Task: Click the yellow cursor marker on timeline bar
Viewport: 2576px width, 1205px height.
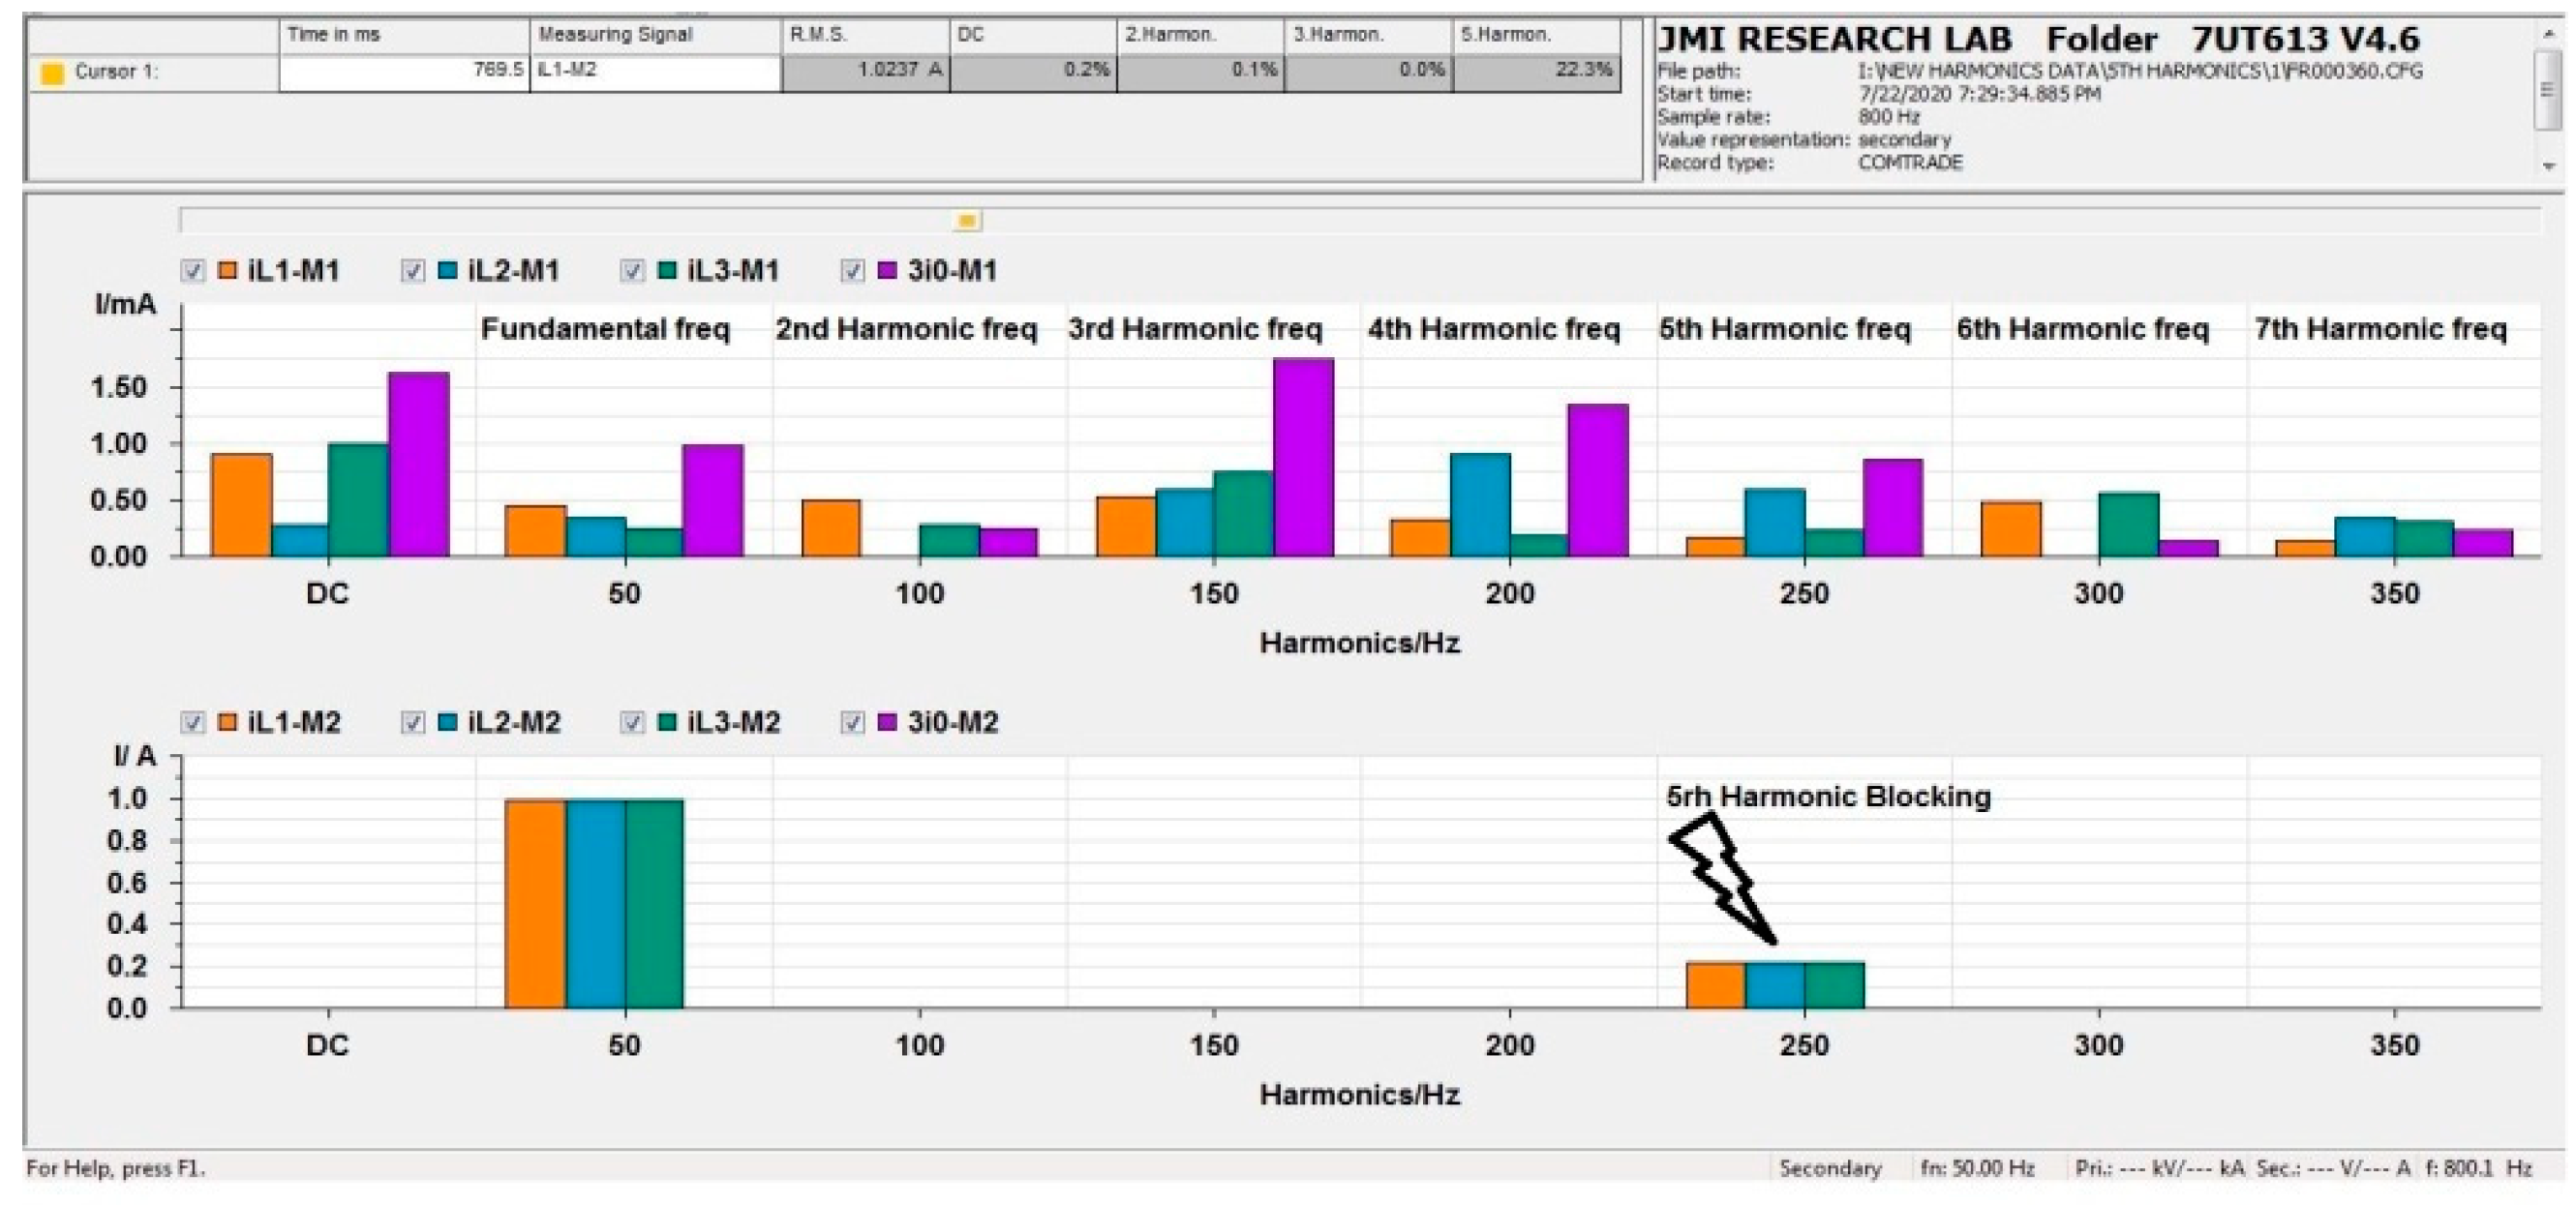Action: tap(967, 220)
